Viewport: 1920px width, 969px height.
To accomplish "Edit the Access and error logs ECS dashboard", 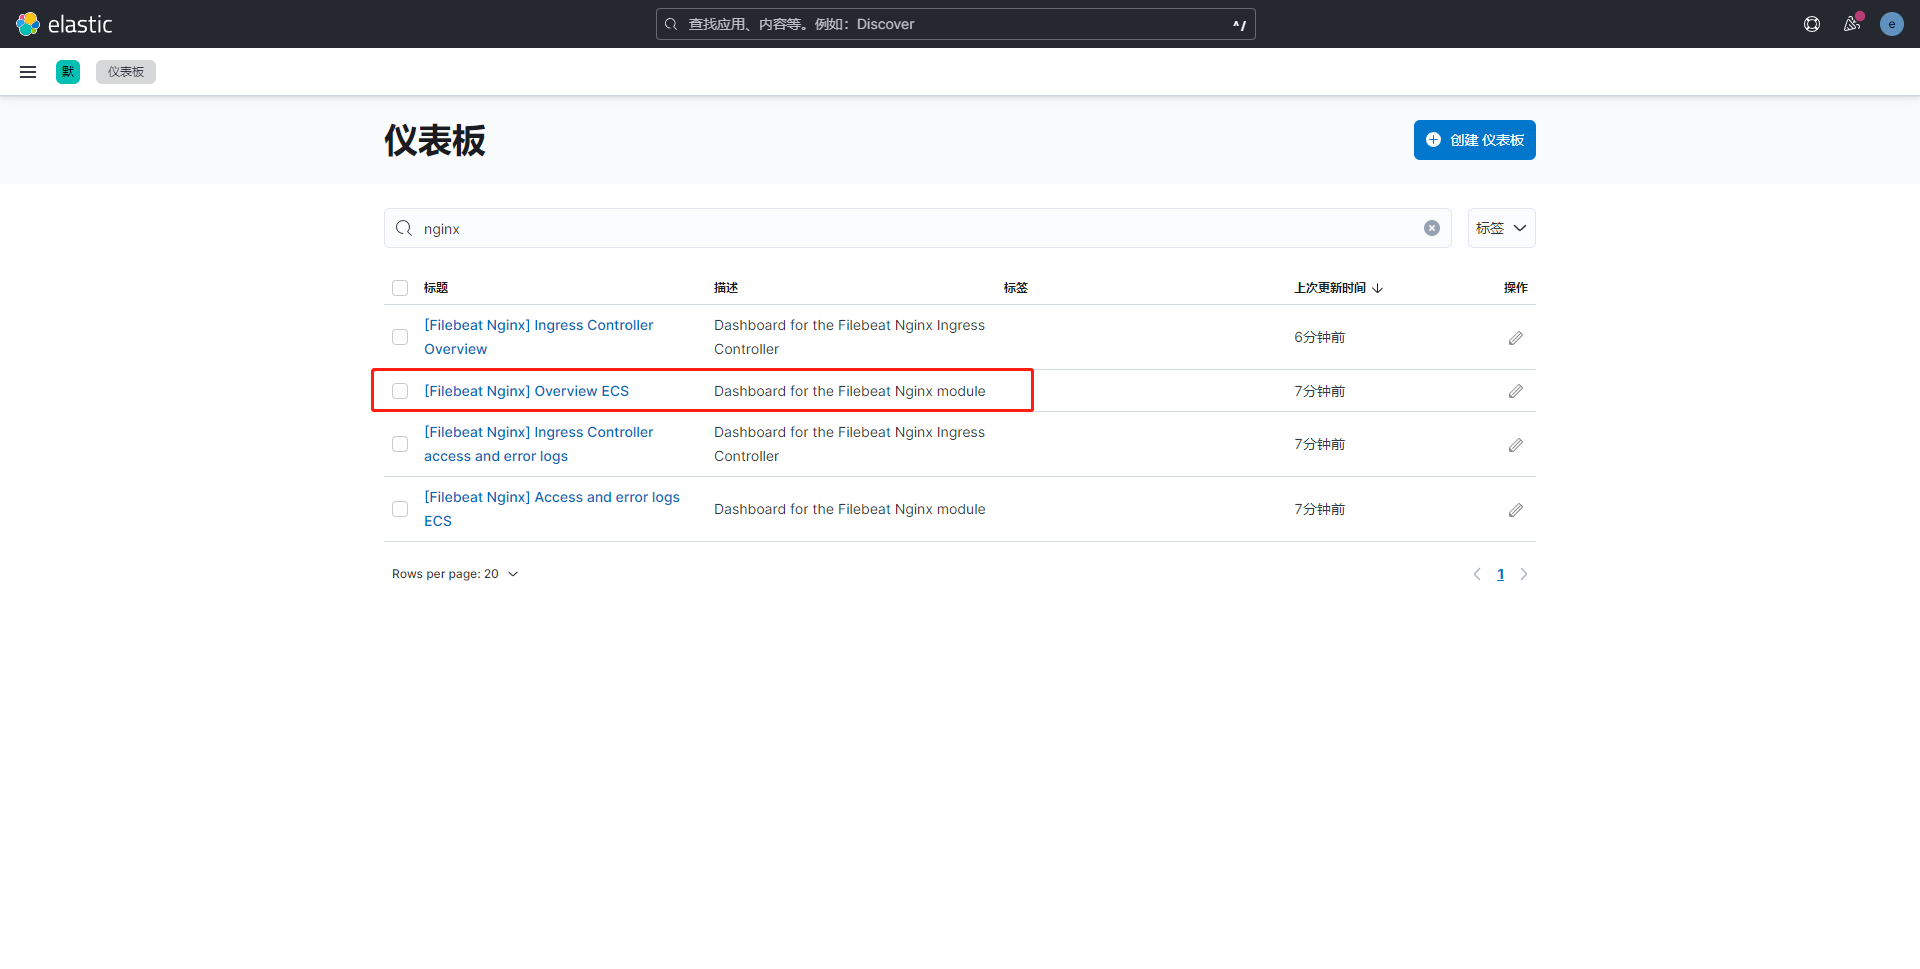I will [x=1515, y=510].
